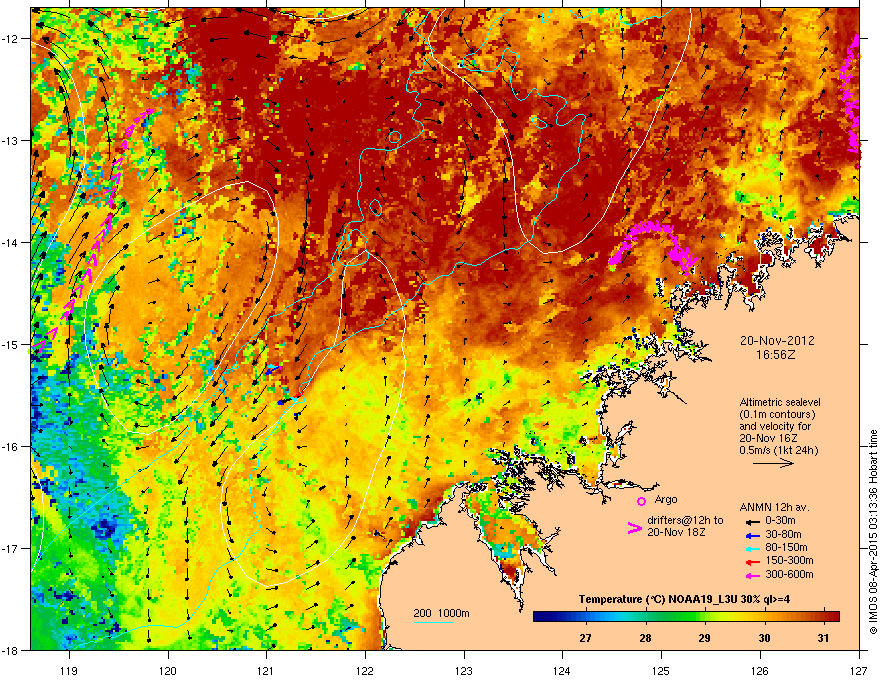Click the '300-600m' depth label
The height and width of the screenshot is (680, 880).
789,575
